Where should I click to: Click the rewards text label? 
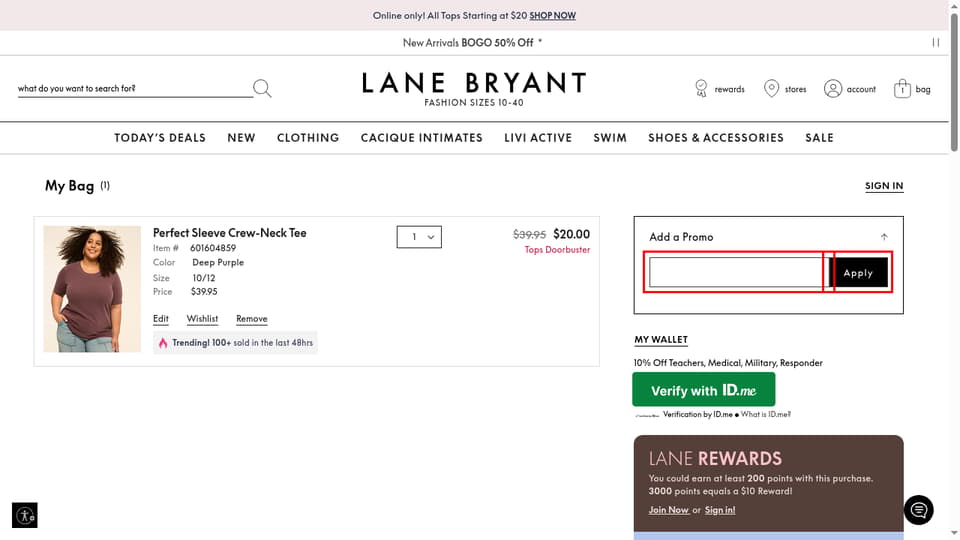[x=729, y=89]
